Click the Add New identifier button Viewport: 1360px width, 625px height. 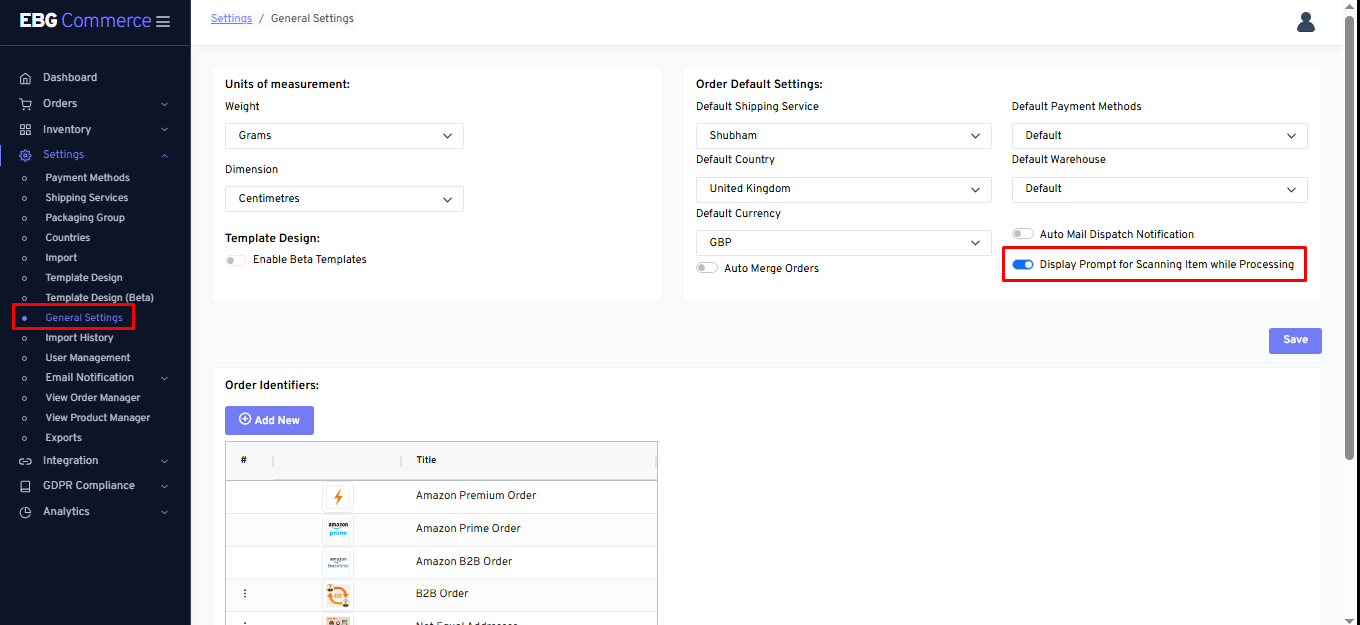269,420
